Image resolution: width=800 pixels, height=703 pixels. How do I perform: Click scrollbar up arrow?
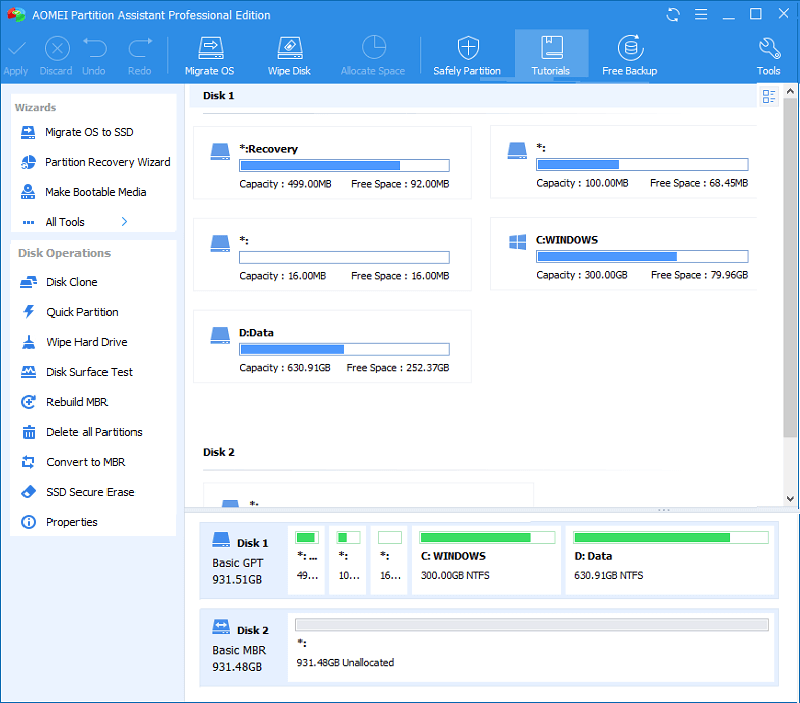(x=790, y=91)
